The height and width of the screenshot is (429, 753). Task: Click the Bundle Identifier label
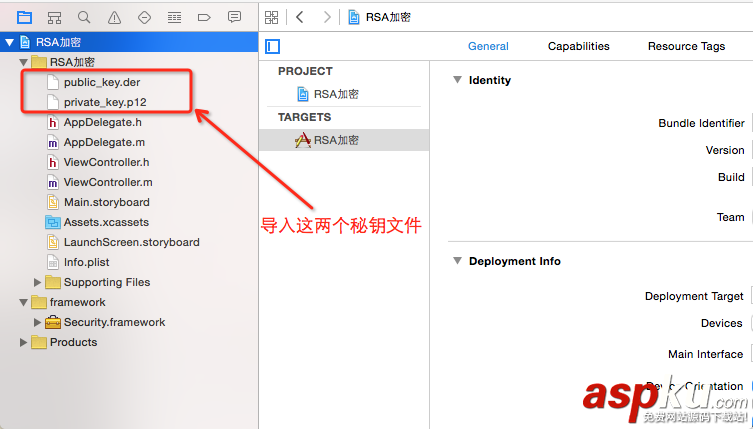[x=701, y=123]
